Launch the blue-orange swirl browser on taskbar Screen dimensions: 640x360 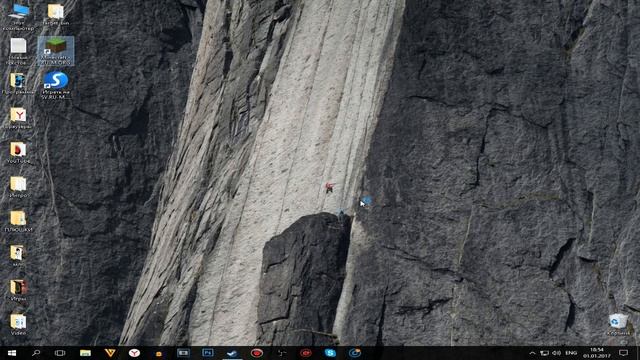tap(355, 353)
